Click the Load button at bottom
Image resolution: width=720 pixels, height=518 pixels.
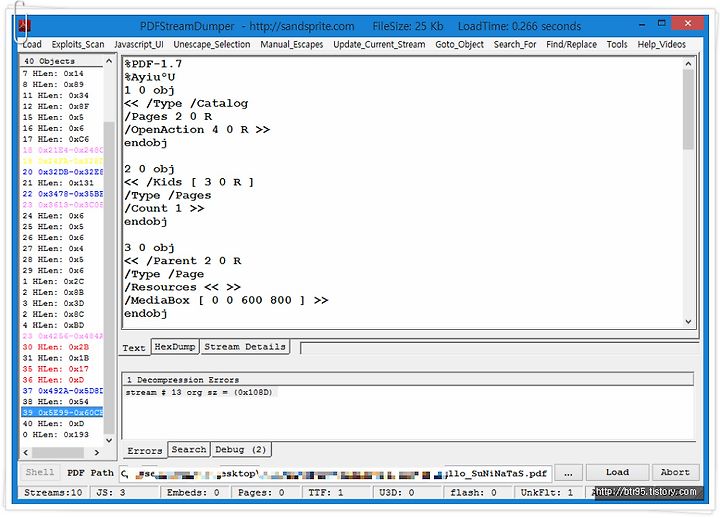coord(618,472)
